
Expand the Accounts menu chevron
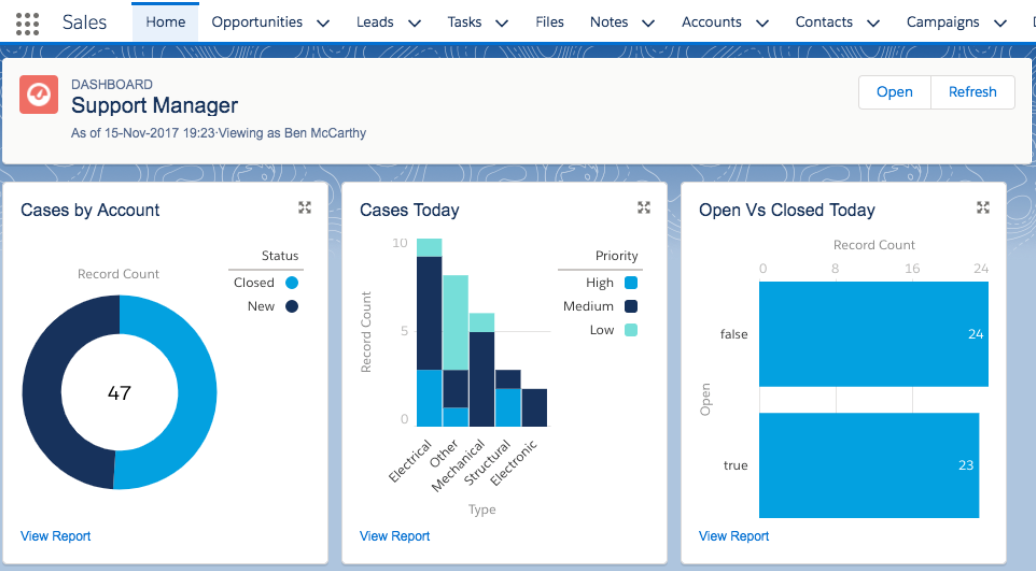762,23
